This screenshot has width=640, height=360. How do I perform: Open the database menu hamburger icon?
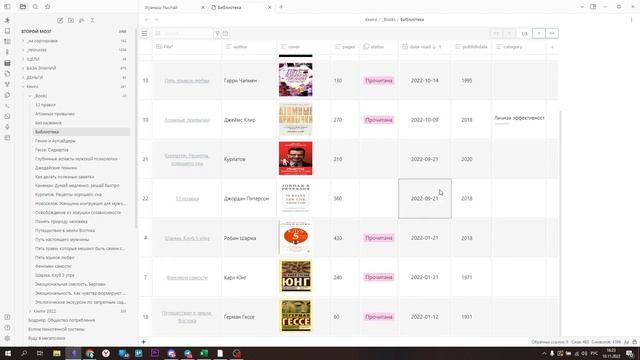click(x=144, y=33)
